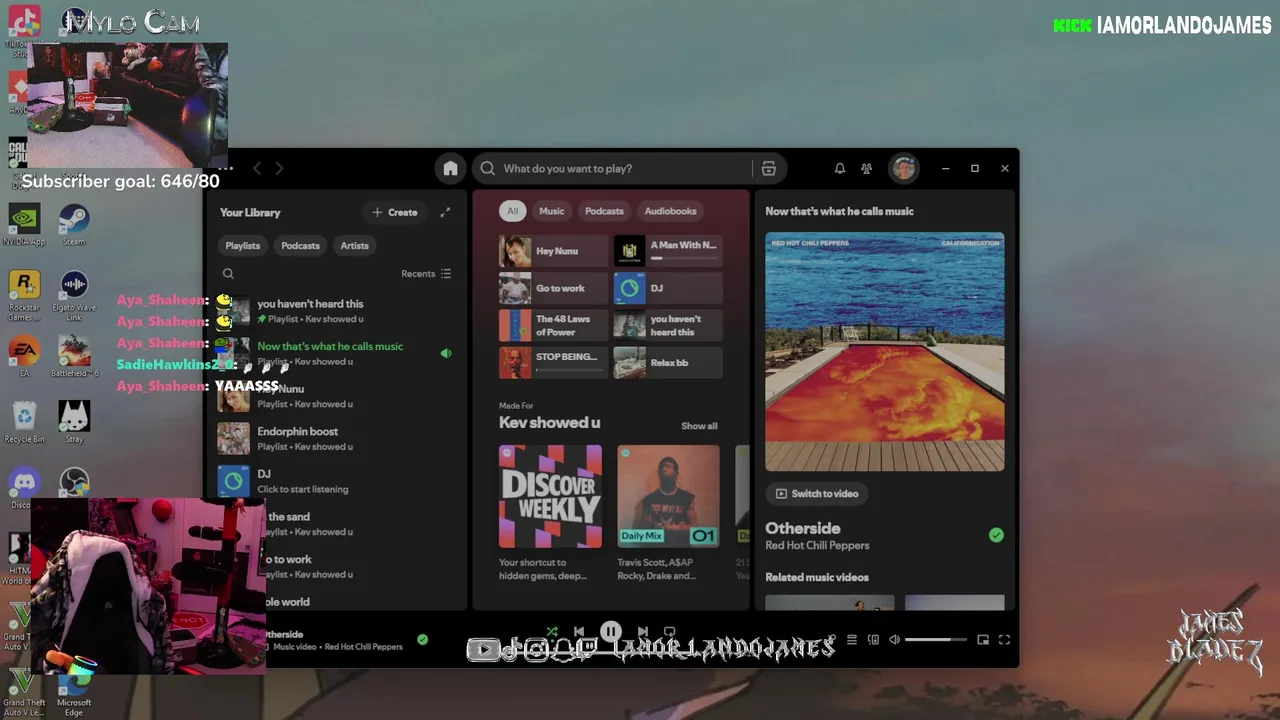Open the profile avatar menu

tap(904, 168)
